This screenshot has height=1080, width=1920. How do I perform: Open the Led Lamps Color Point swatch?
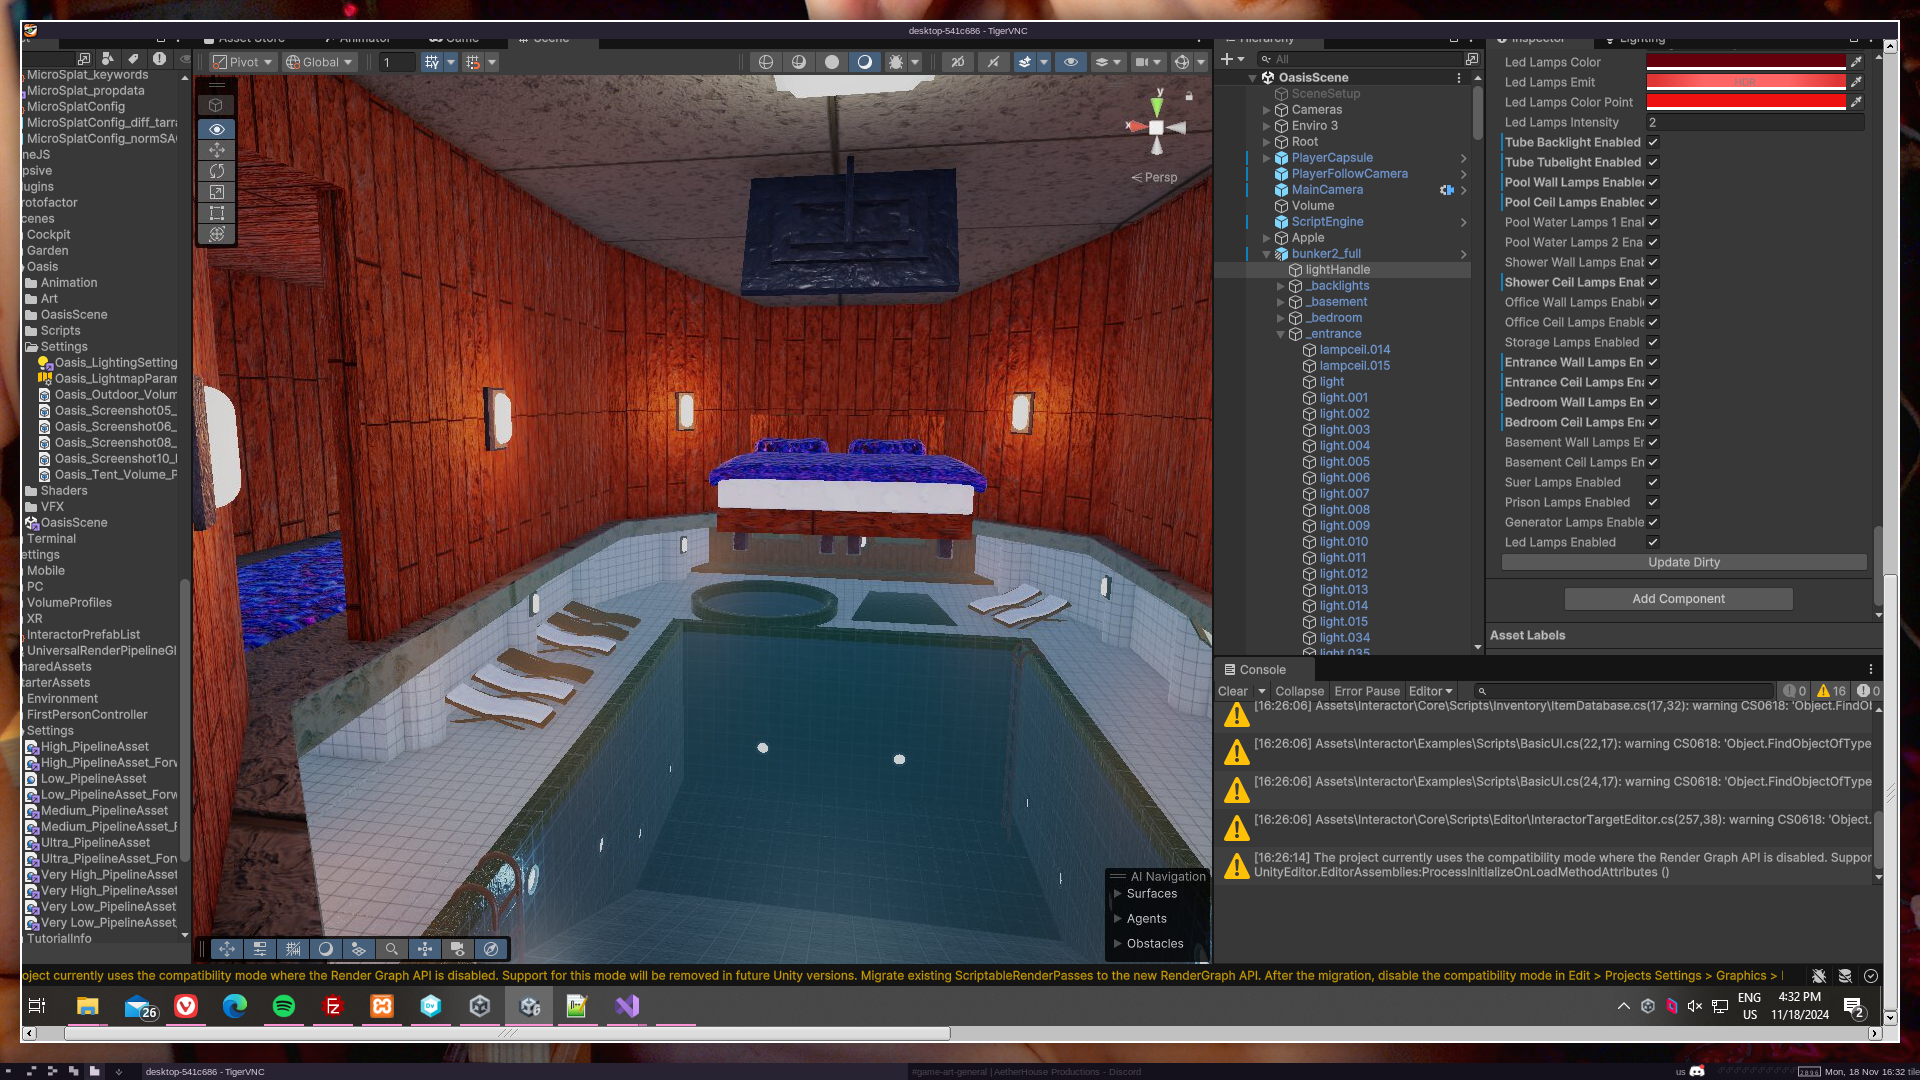click(x=1745, y=102)
